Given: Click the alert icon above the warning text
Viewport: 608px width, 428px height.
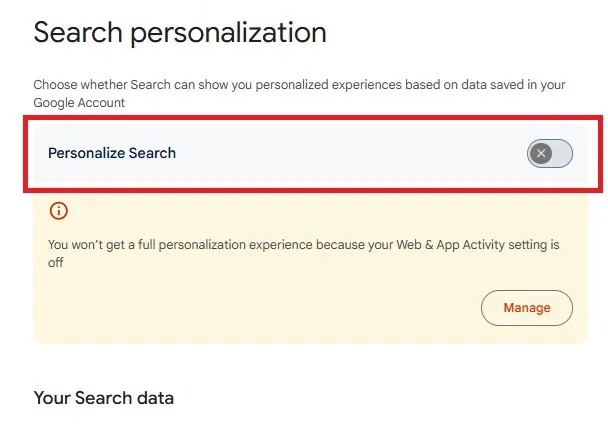Looking at the screenshot, I should click(x=58, y=211).
